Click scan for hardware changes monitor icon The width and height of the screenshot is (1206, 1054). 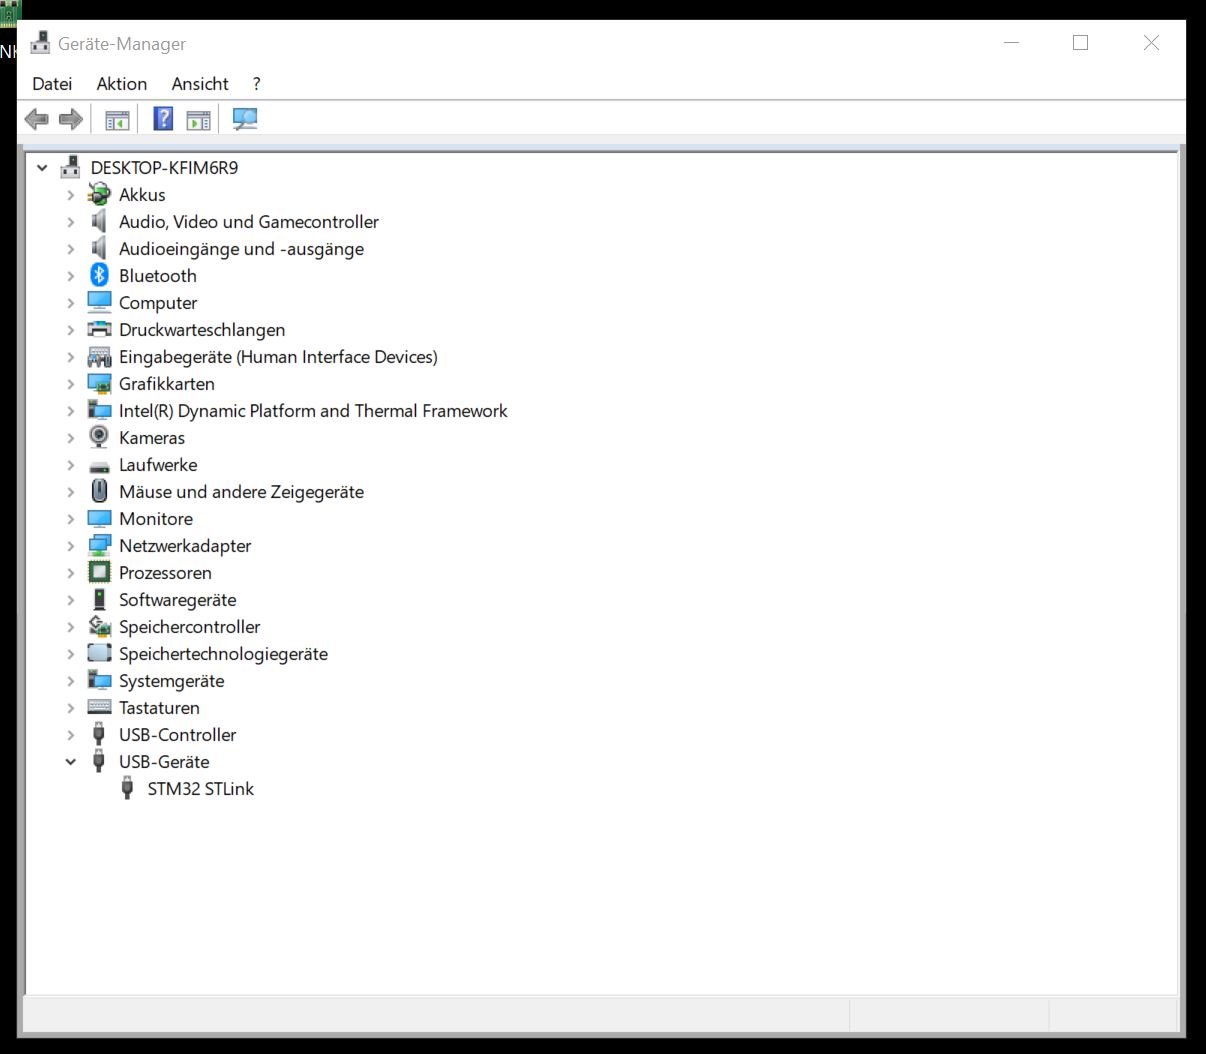coord(245,120)
